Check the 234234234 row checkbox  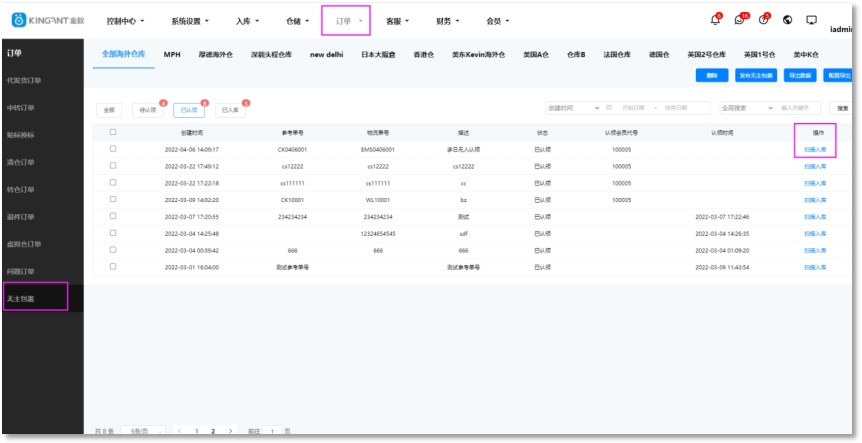(x=113, y=216)
